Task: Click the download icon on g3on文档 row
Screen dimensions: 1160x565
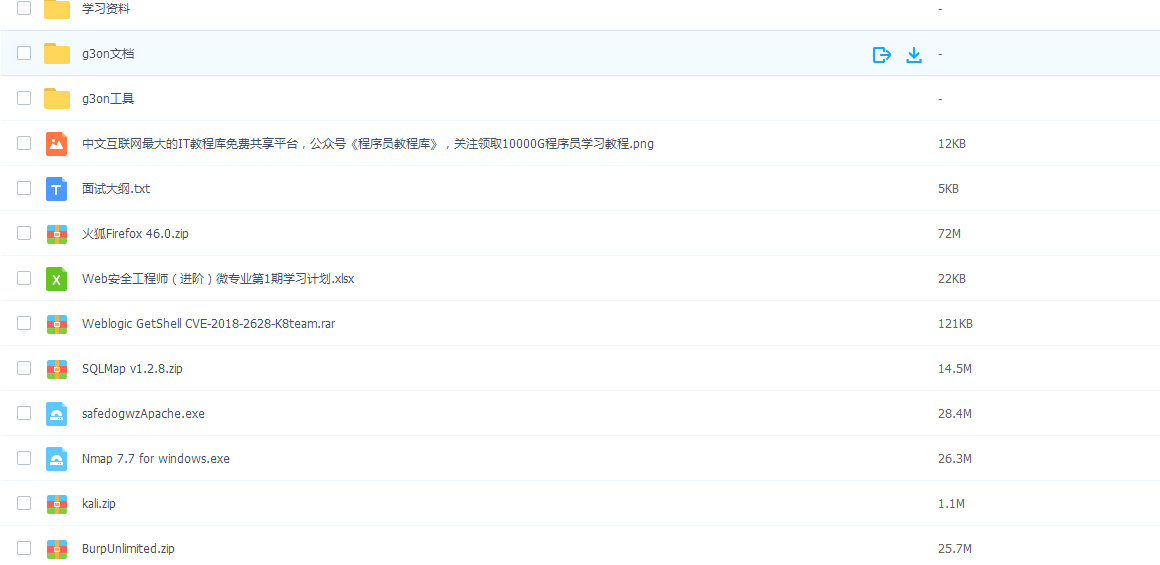Action: pos(914,55)
